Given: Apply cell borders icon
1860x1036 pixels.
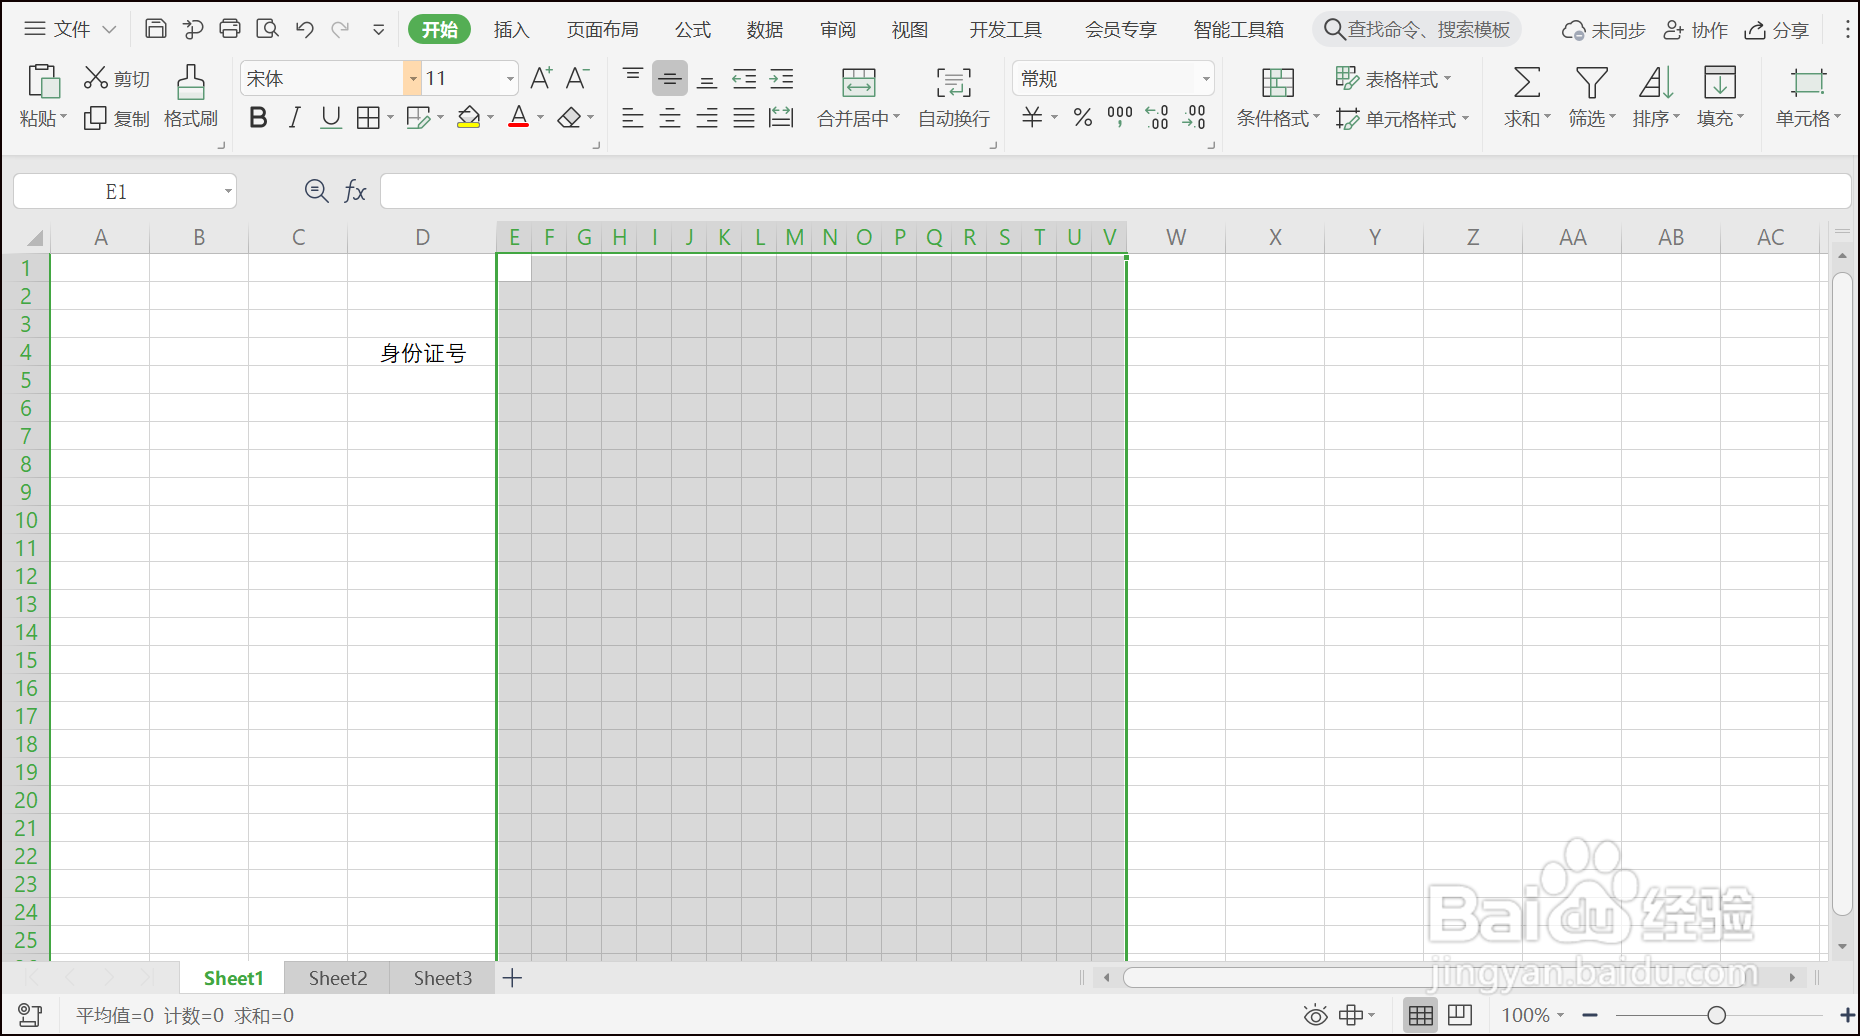Looking at the screenshot, I should (368, 118).
